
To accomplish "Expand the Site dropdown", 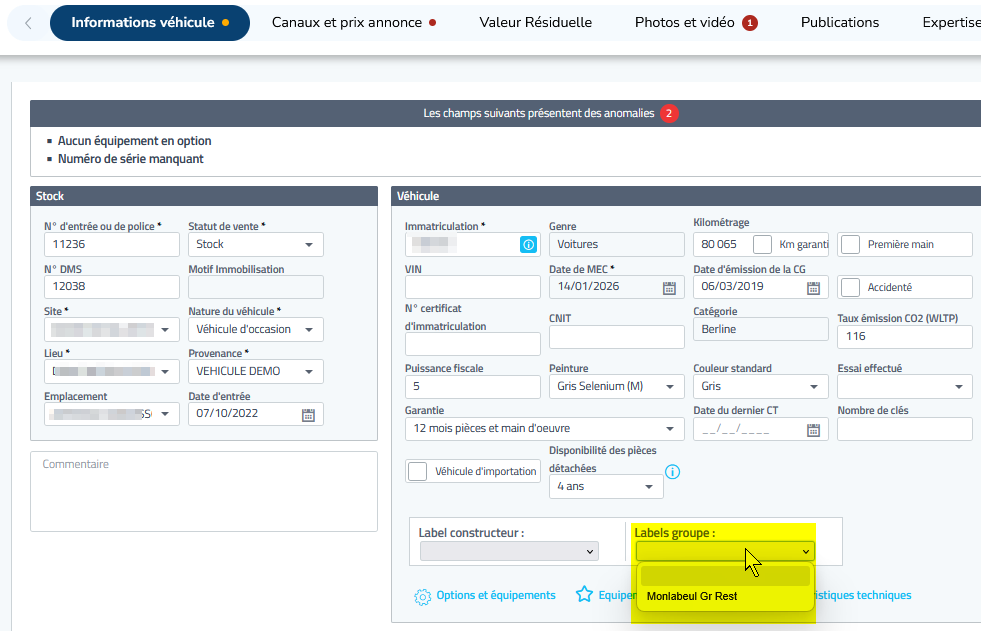I will tap(111, 330).
